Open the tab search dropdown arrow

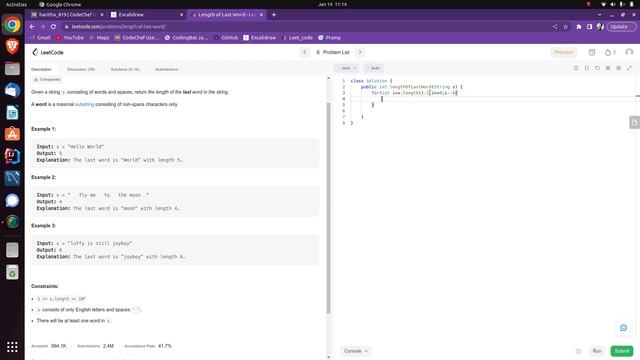599,15
